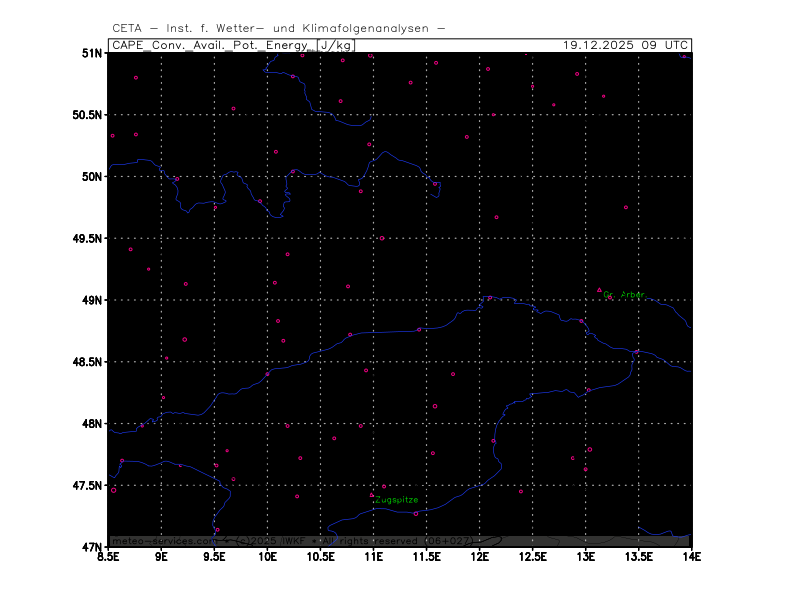Click the triangle marker beside Zugspitze
The width and height of the screenshot is (800, 600).
coord(372,495)
